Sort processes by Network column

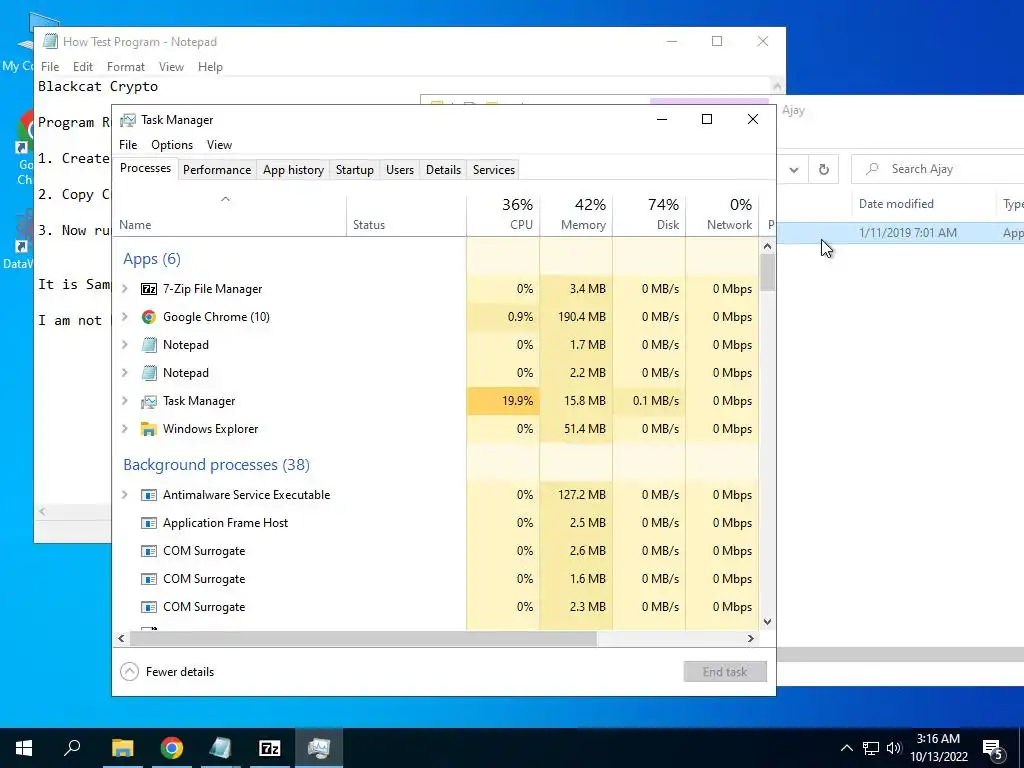722,214
